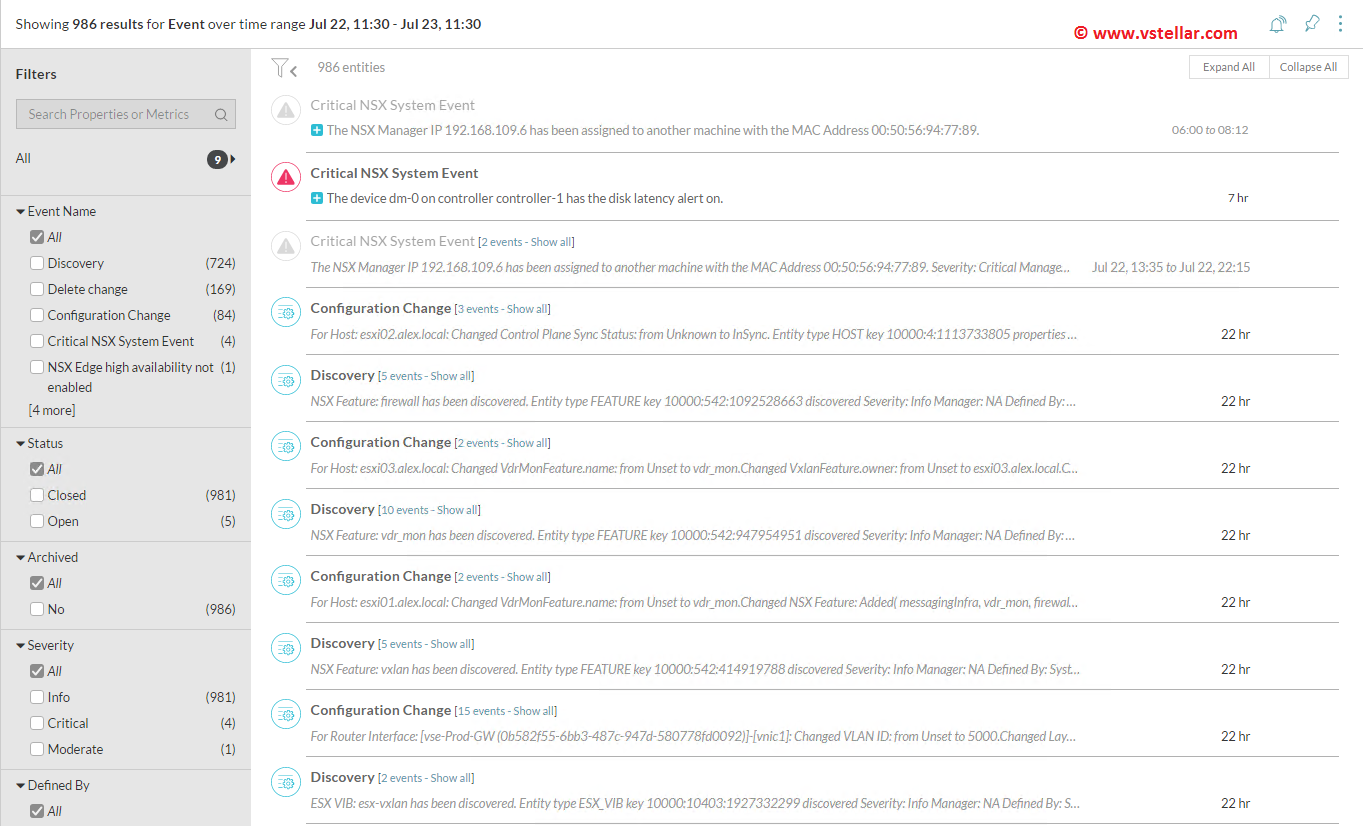
Task: Click the search magnifier icon in filters
Action: [x=221, y=115]
